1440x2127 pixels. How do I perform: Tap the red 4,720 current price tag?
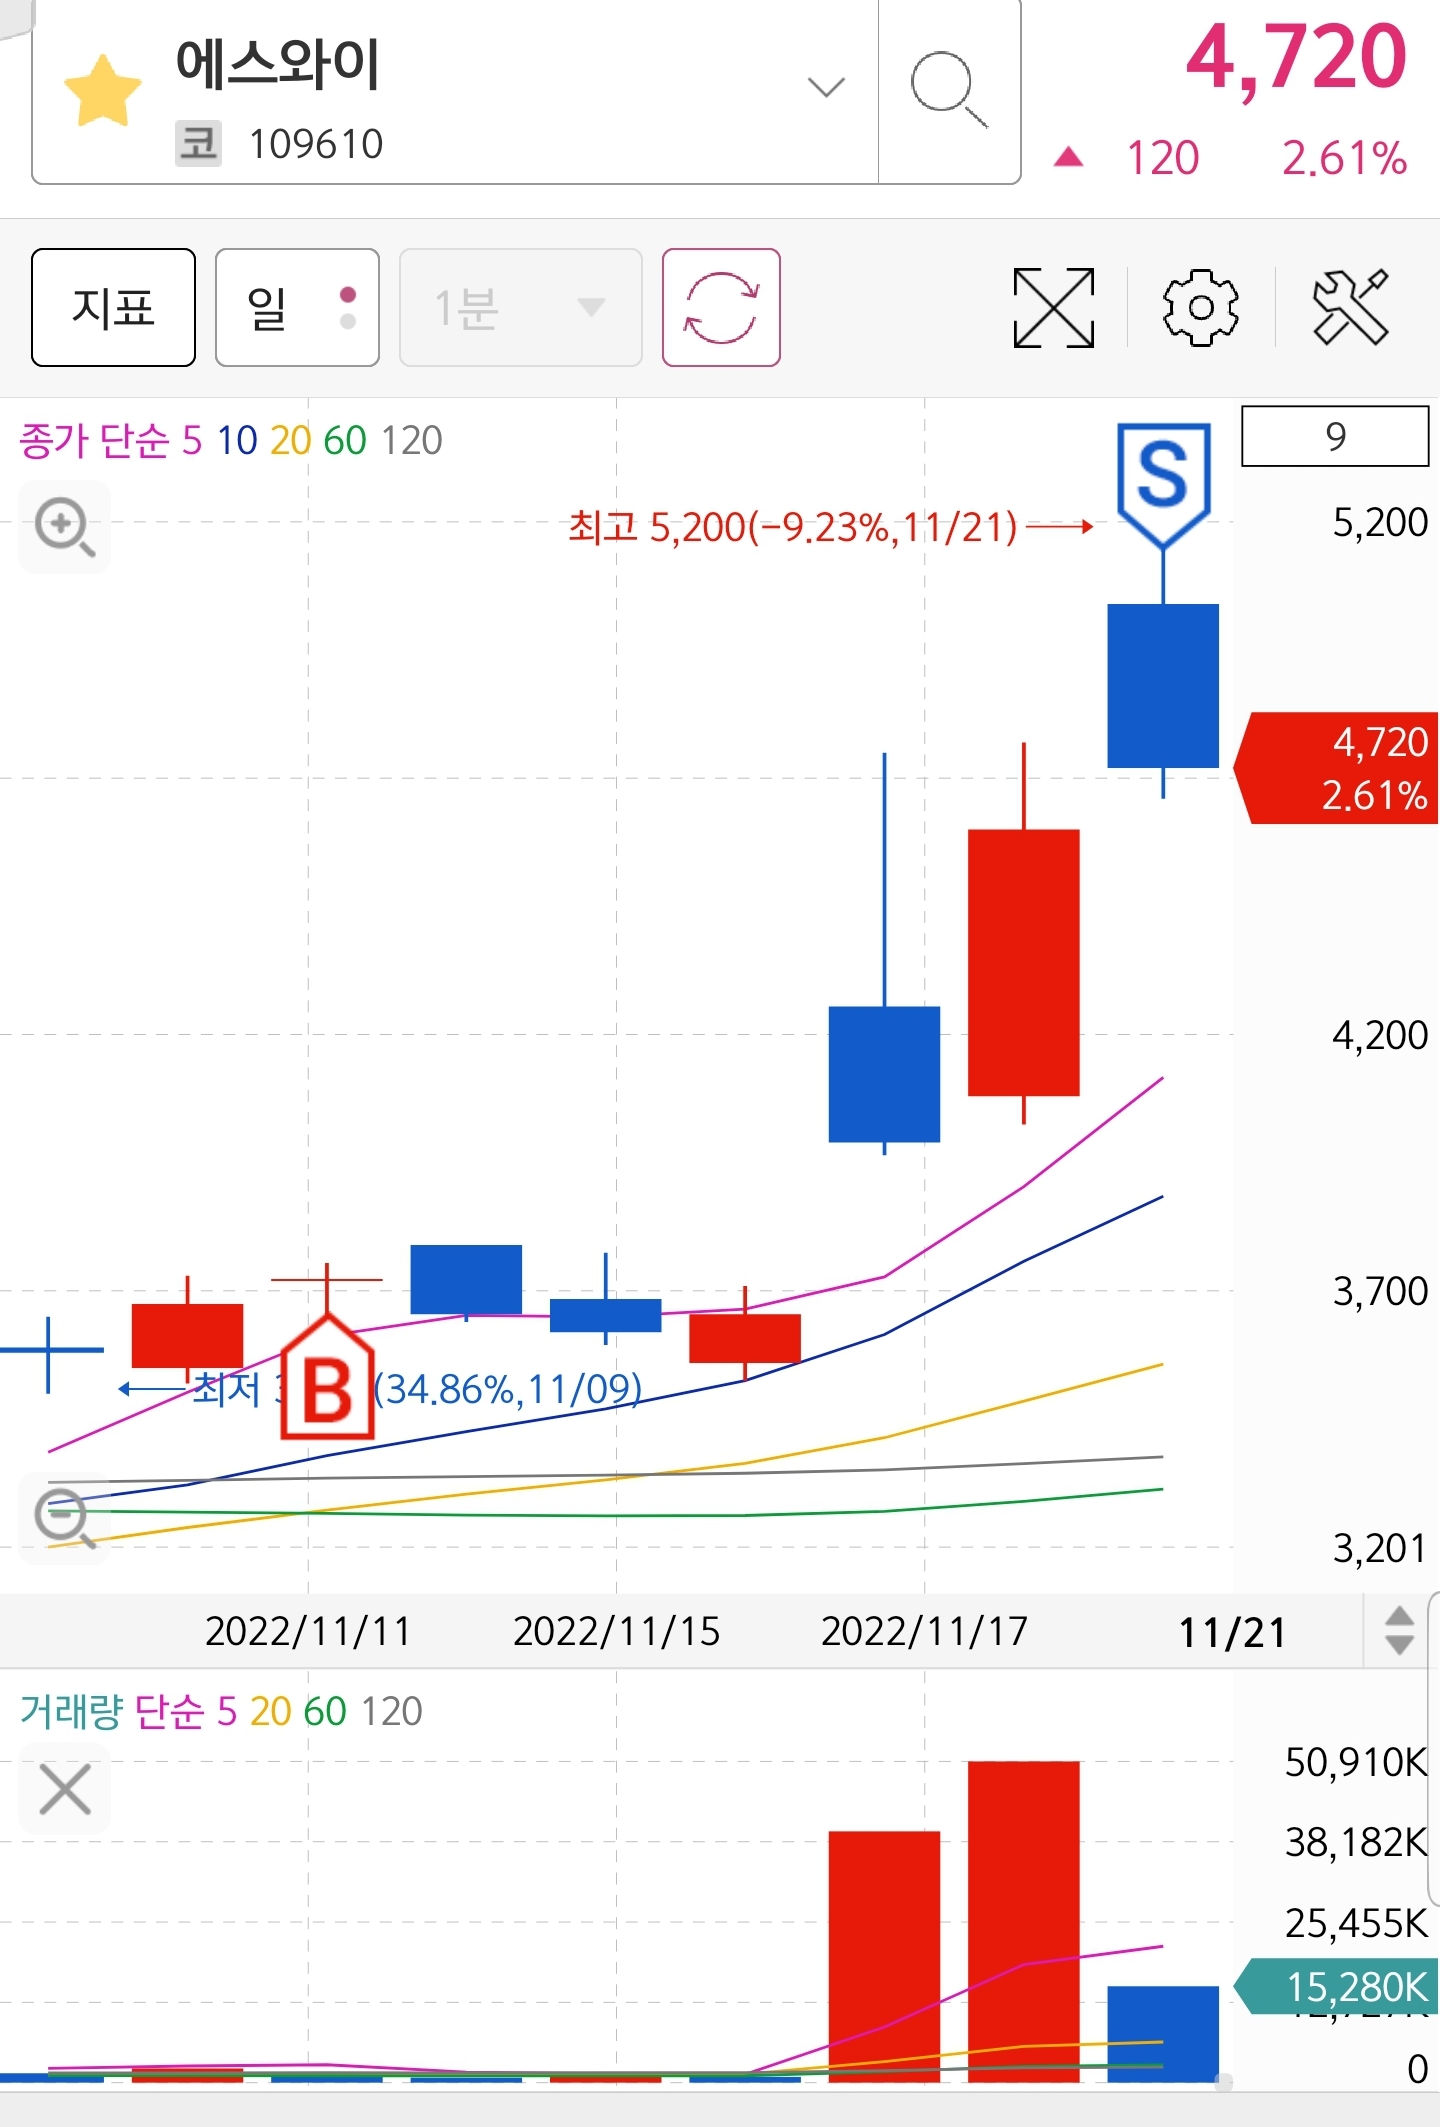pos(1338,768)
